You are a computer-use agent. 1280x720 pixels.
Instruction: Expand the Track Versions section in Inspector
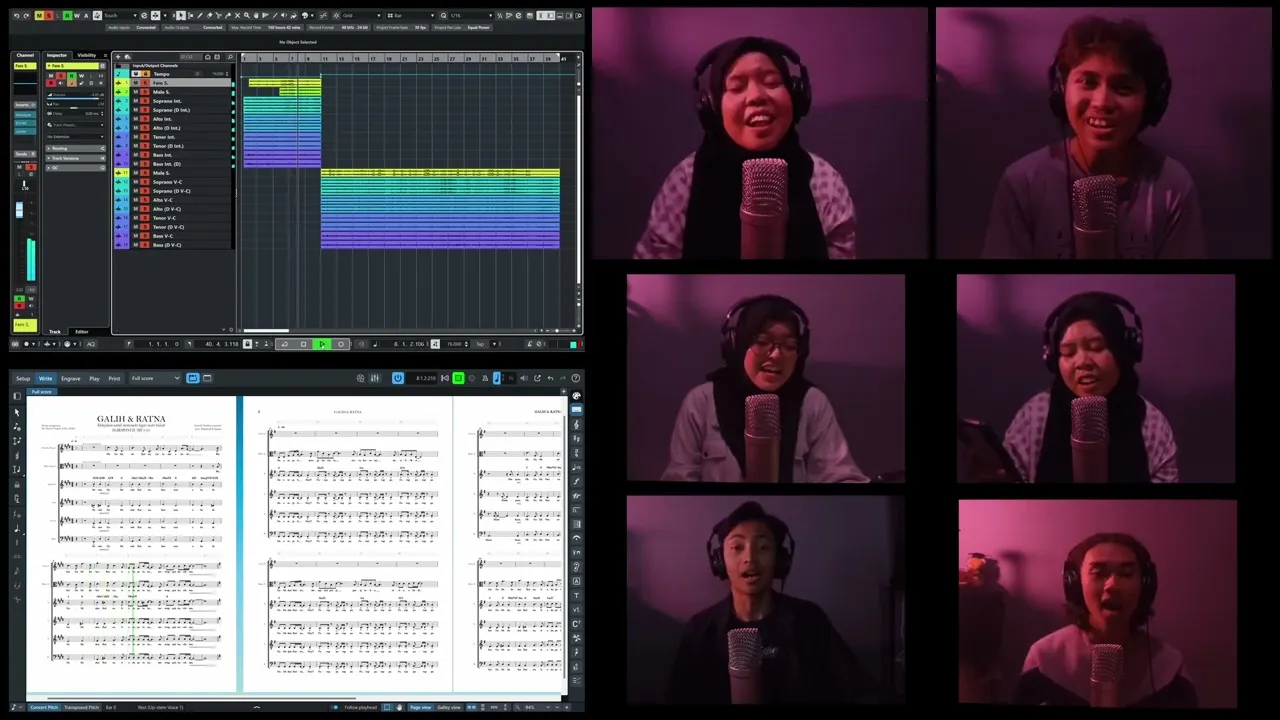coord(76,158)
